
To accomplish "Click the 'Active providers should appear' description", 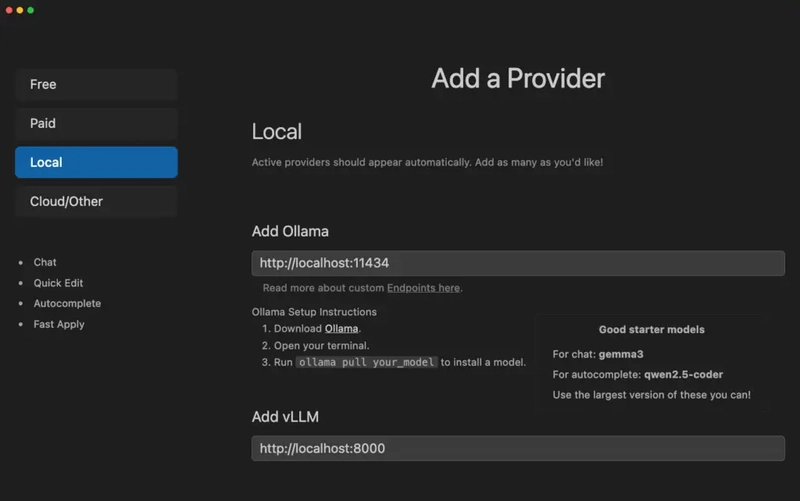I will coord(427,162).
